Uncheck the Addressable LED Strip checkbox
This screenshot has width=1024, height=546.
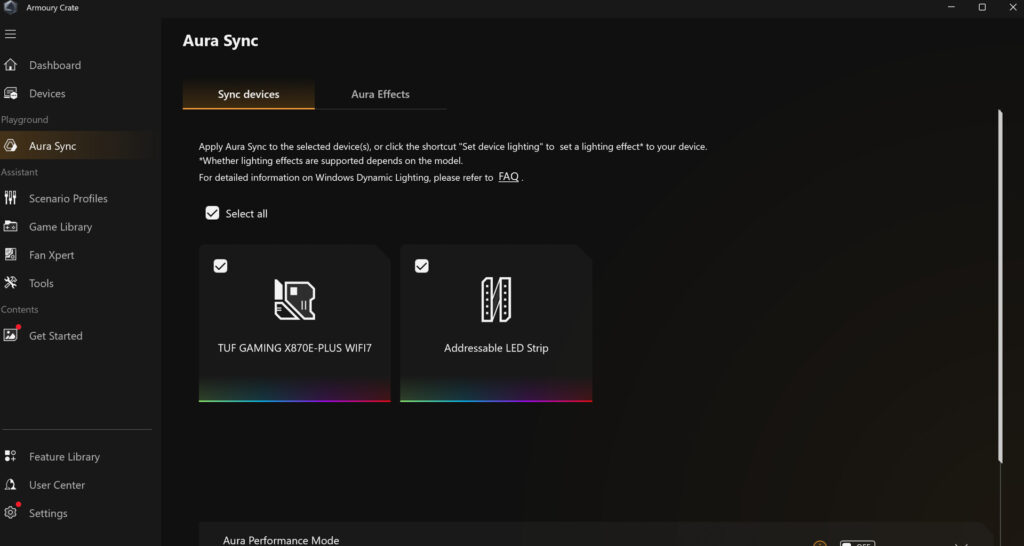(422, 266)
